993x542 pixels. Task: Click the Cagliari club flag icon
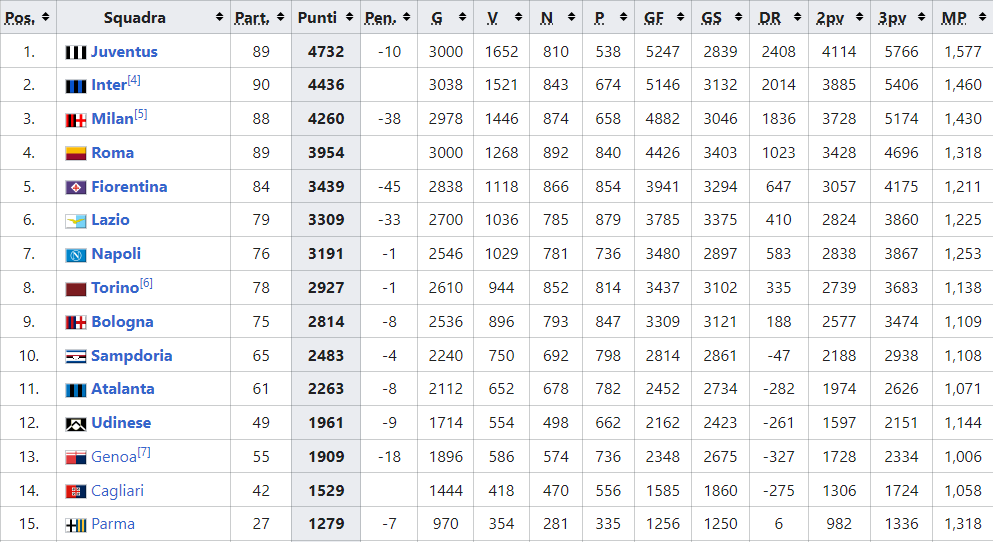(76, 491)
